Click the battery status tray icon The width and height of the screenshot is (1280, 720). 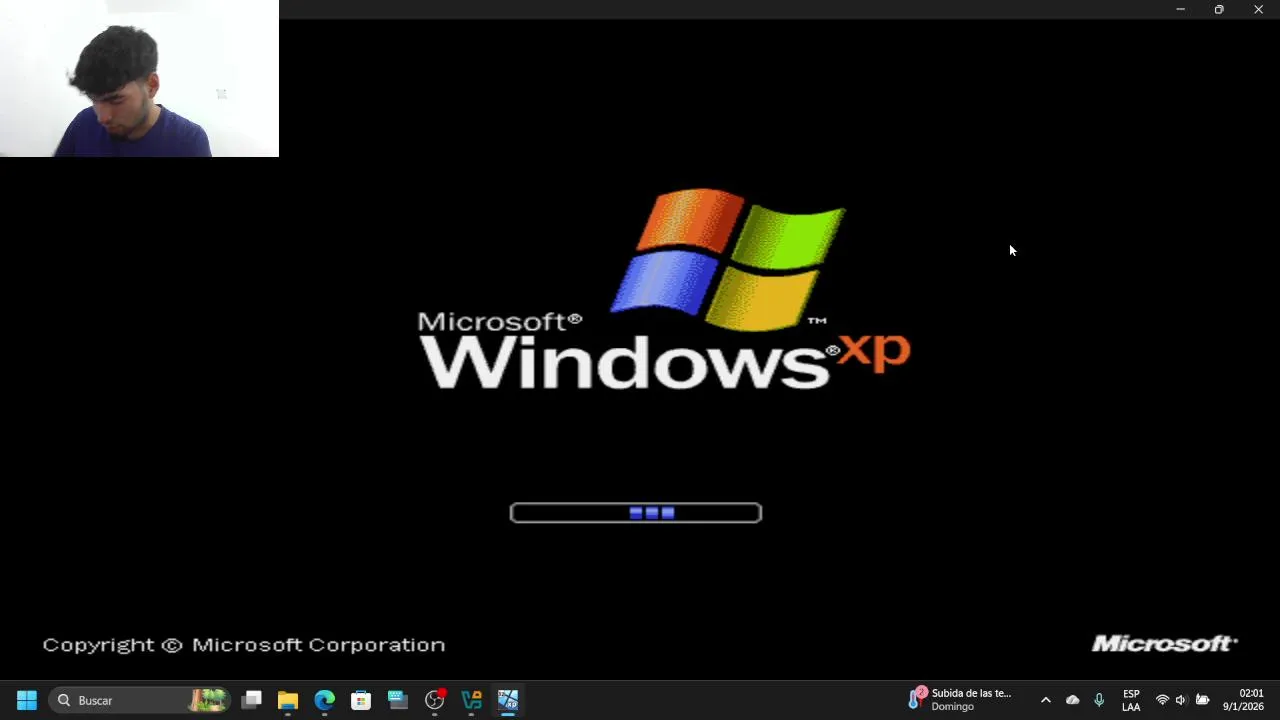pos(1203,700)
